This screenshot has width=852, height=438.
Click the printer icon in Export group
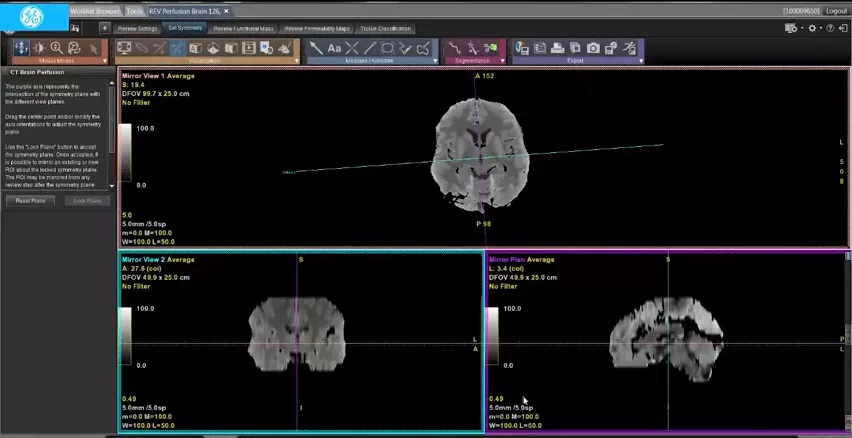pyautogui.click(x=557, y=48)
